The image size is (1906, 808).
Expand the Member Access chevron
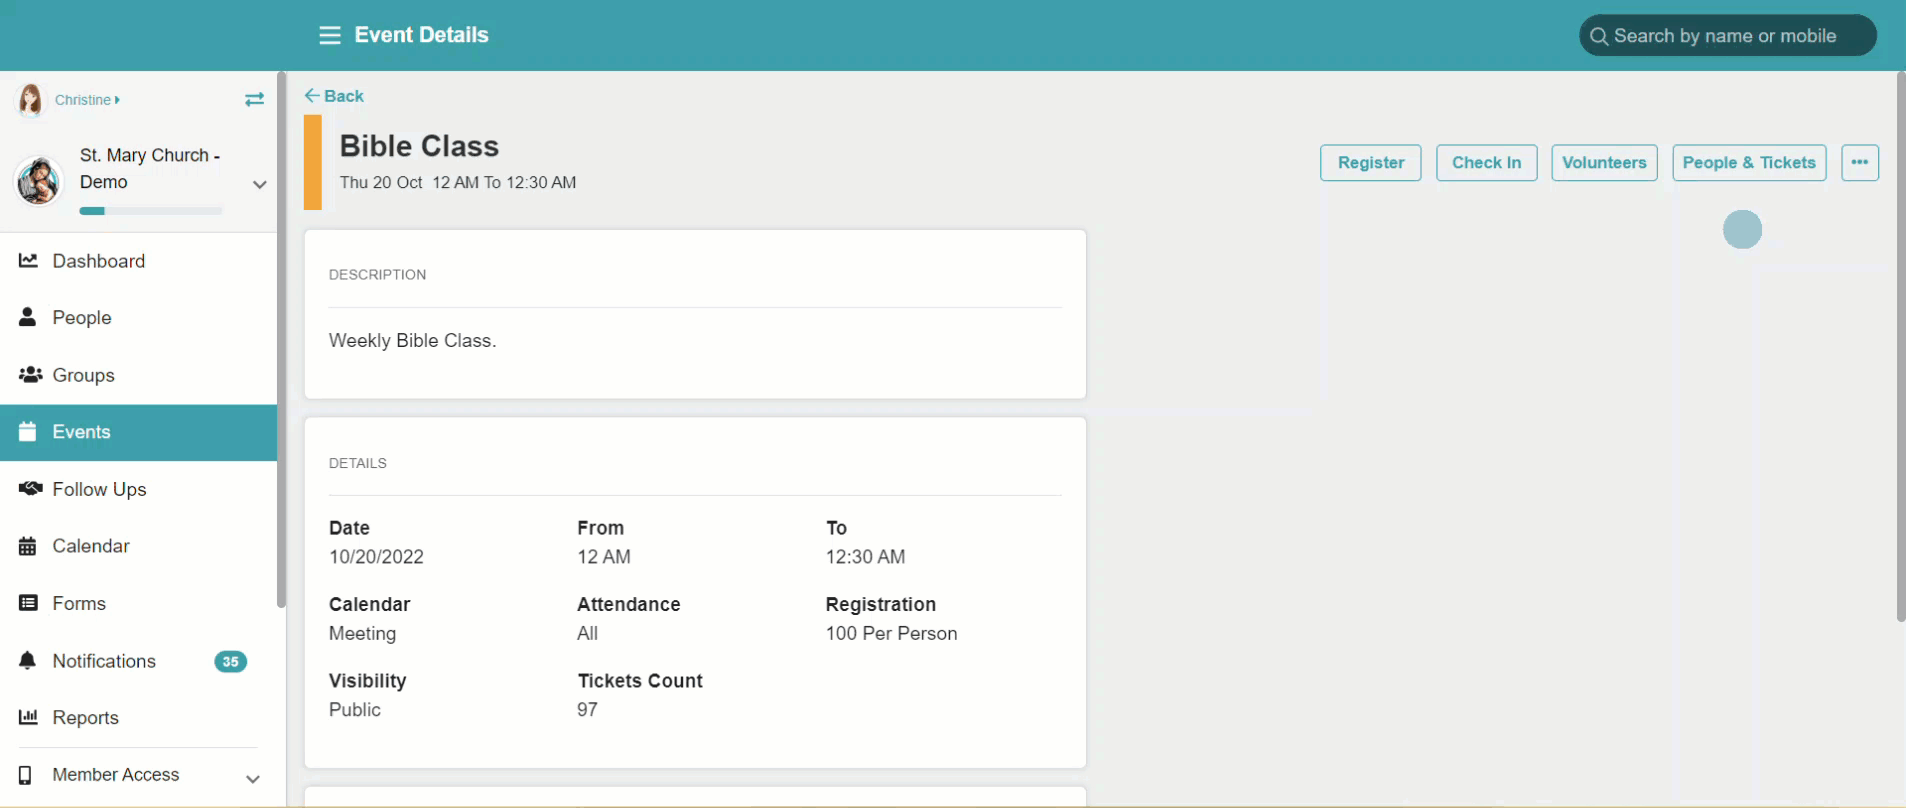point(253,778)
